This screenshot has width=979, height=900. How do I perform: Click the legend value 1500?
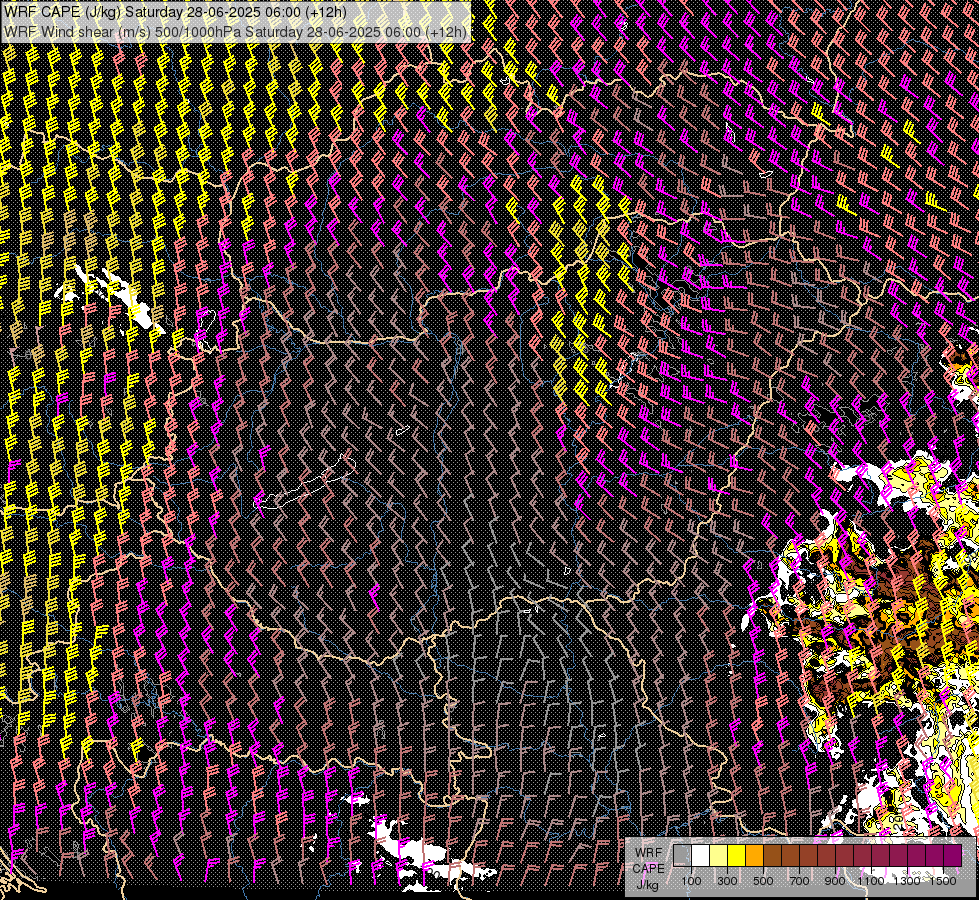[943, 881]
